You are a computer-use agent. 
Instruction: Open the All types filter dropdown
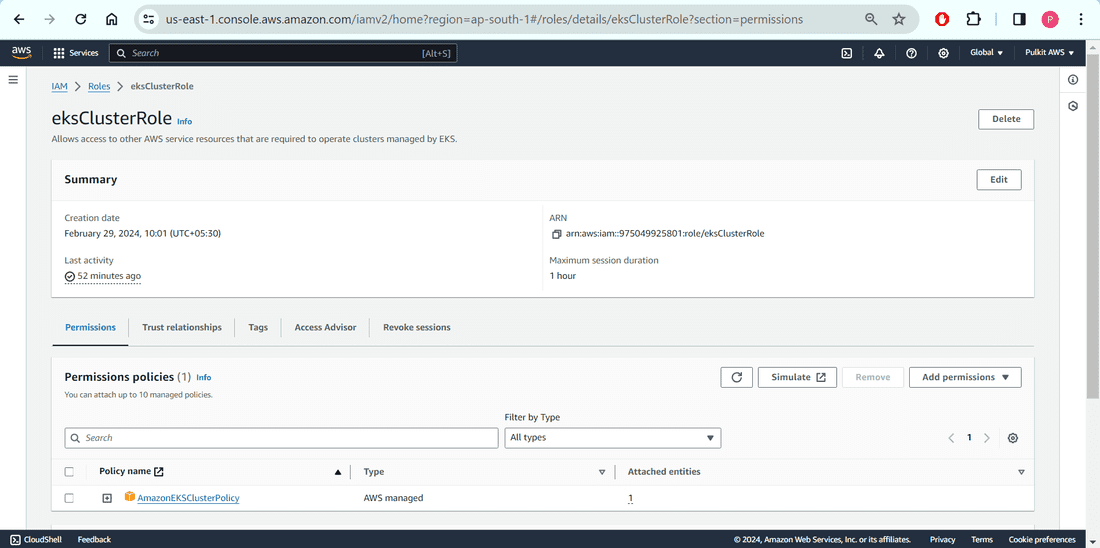(612, 438)
